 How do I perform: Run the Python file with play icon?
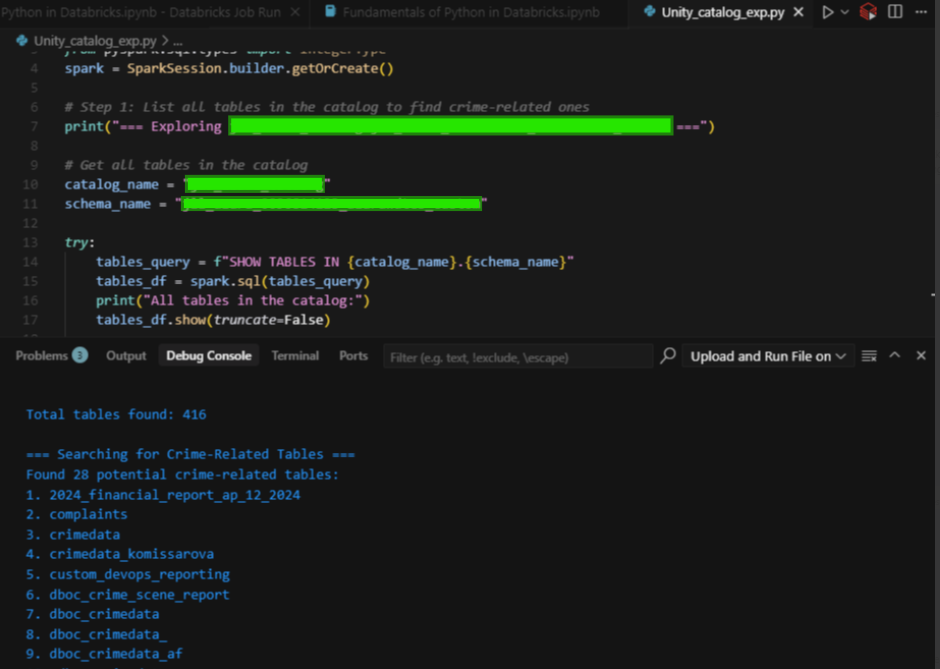[828, 12]
